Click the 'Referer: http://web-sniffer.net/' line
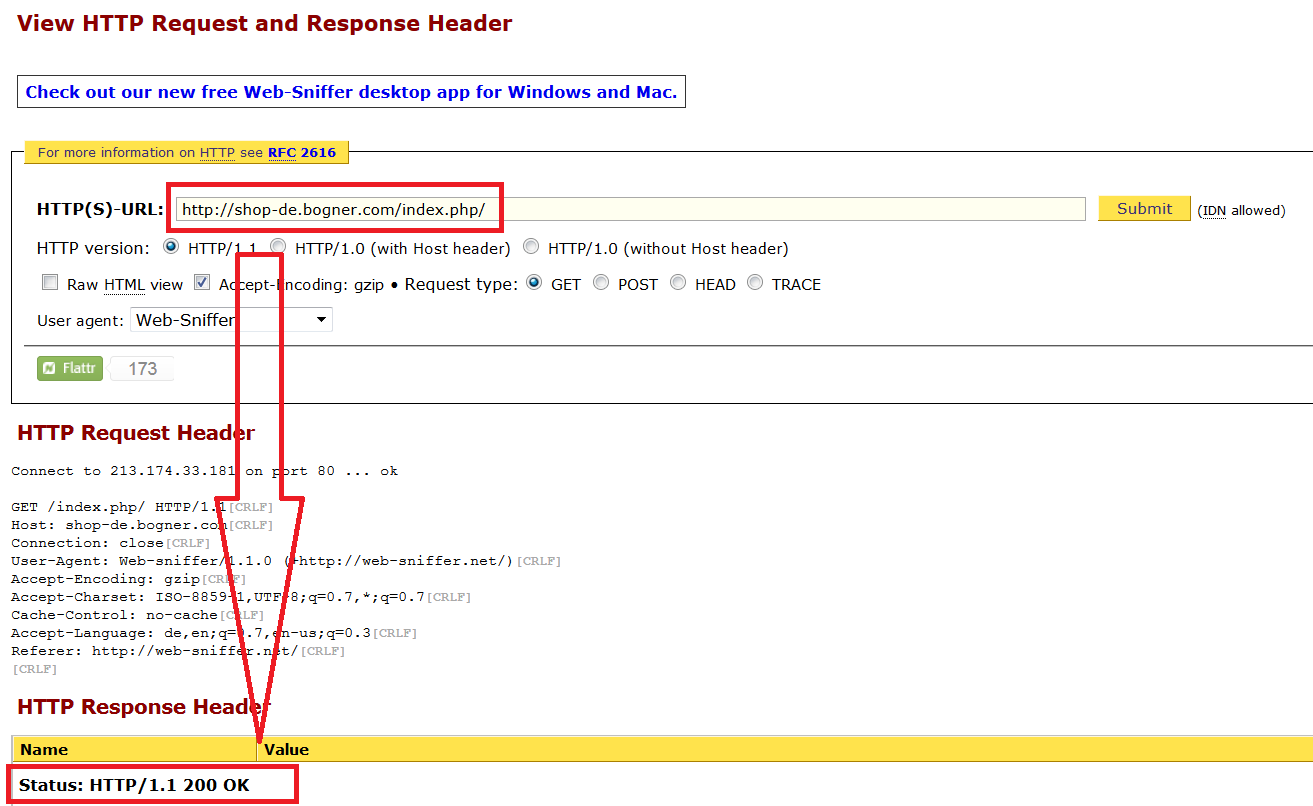 [x=178, y=651]
